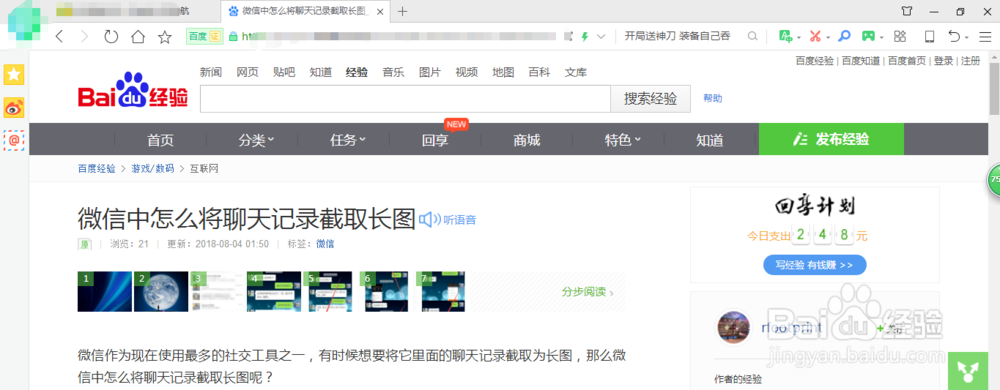Open the 商城 navigation item

tap(527, 140)
